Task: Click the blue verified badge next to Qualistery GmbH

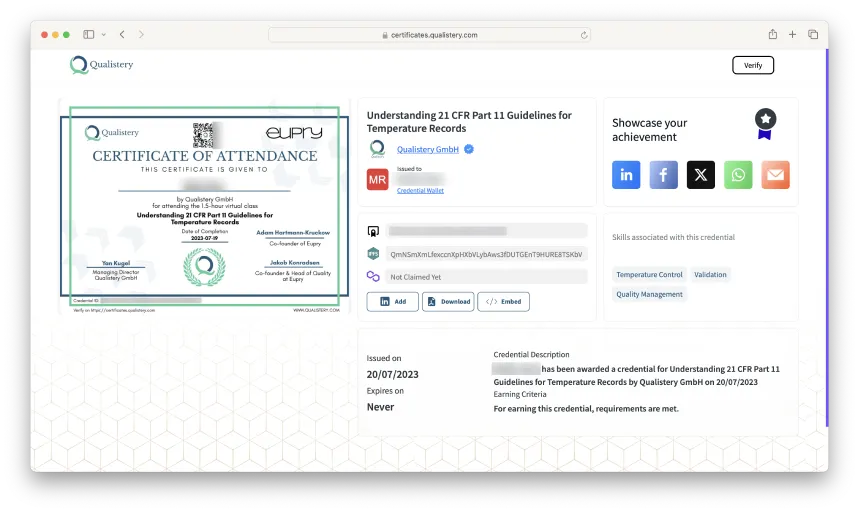Action: (468, 149)
